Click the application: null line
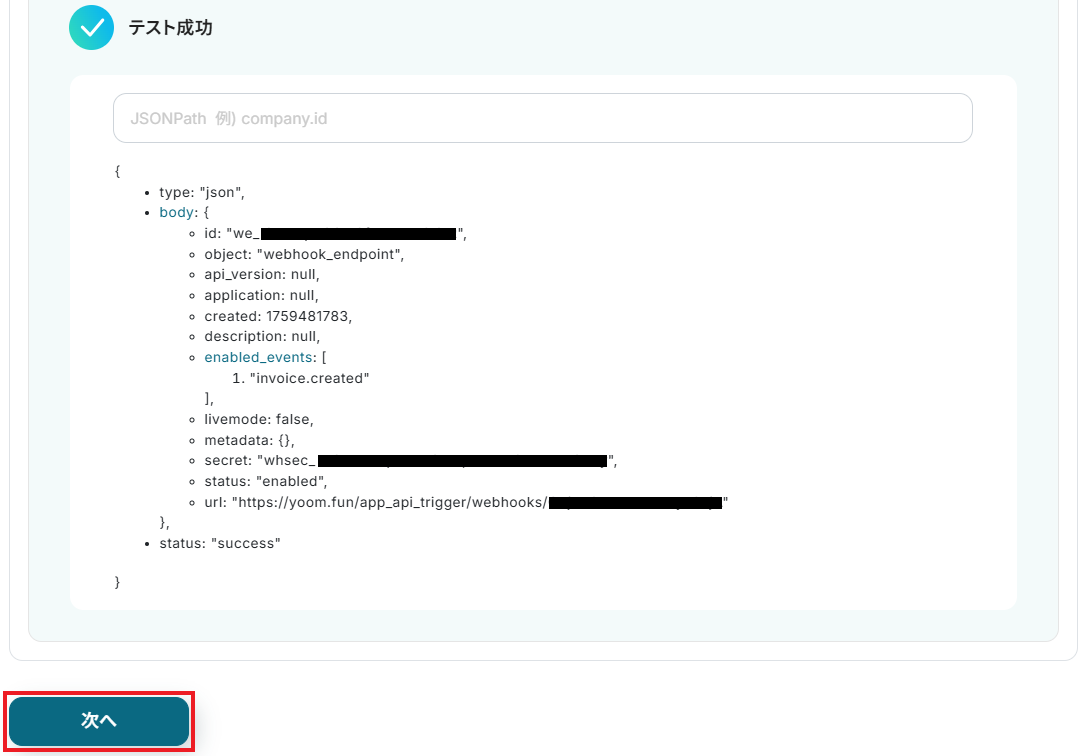1082x756 pixels. pyautogui.click(x=262, y=295)
